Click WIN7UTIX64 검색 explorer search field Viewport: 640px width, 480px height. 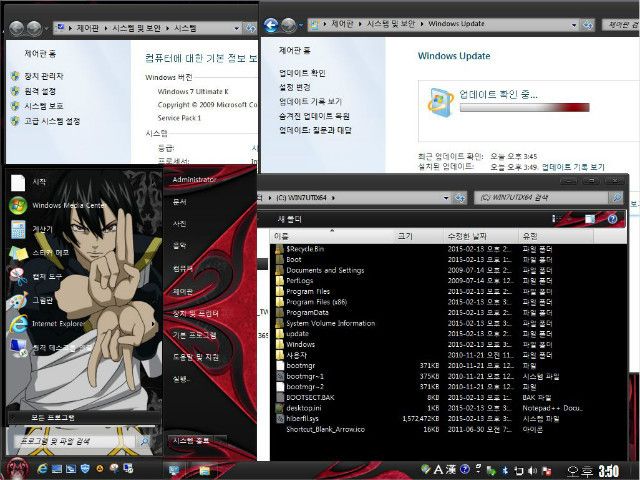pyautogui.click(x=542, y=198)
